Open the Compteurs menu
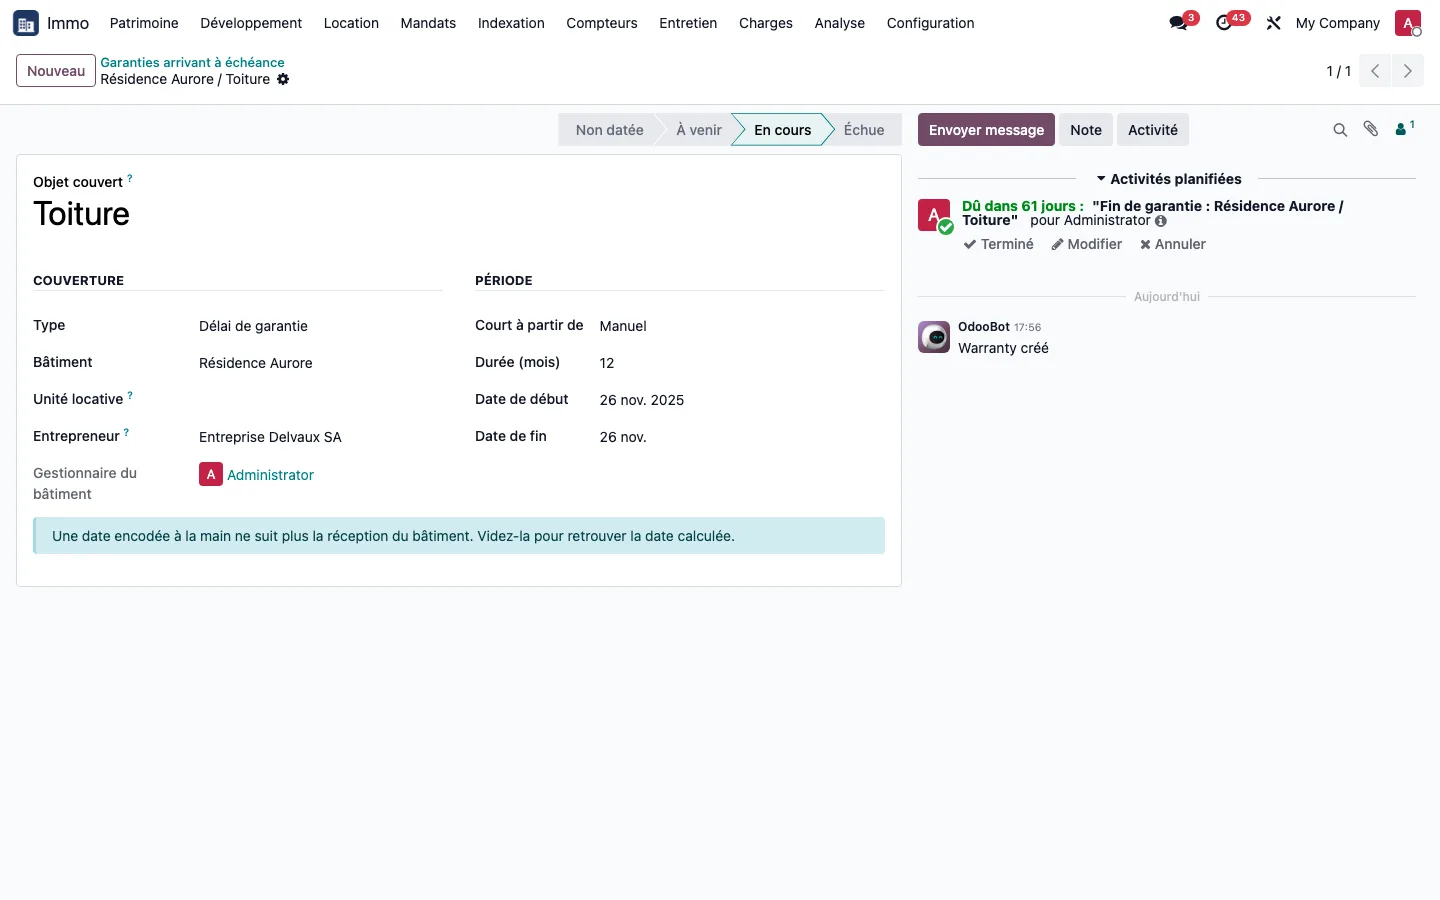Viewport: 1440px width, 900px height. coord(601,23)
